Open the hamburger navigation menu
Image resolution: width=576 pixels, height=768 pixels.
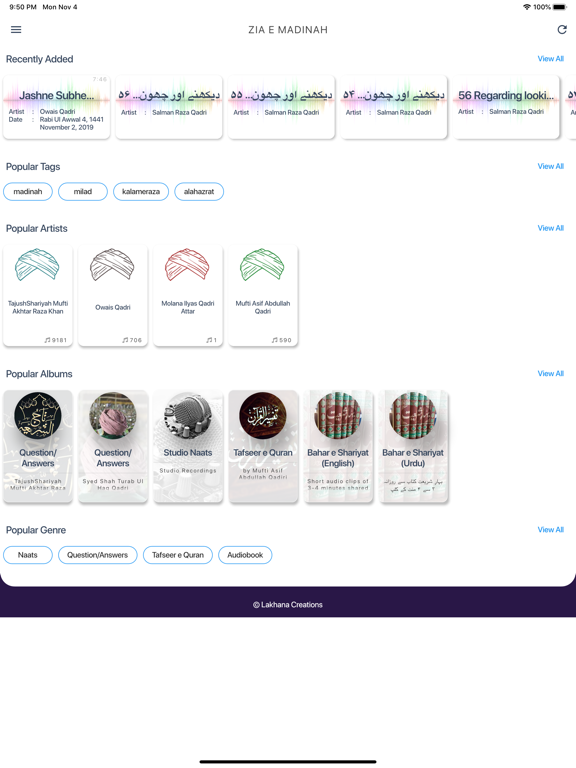[16, 29]
